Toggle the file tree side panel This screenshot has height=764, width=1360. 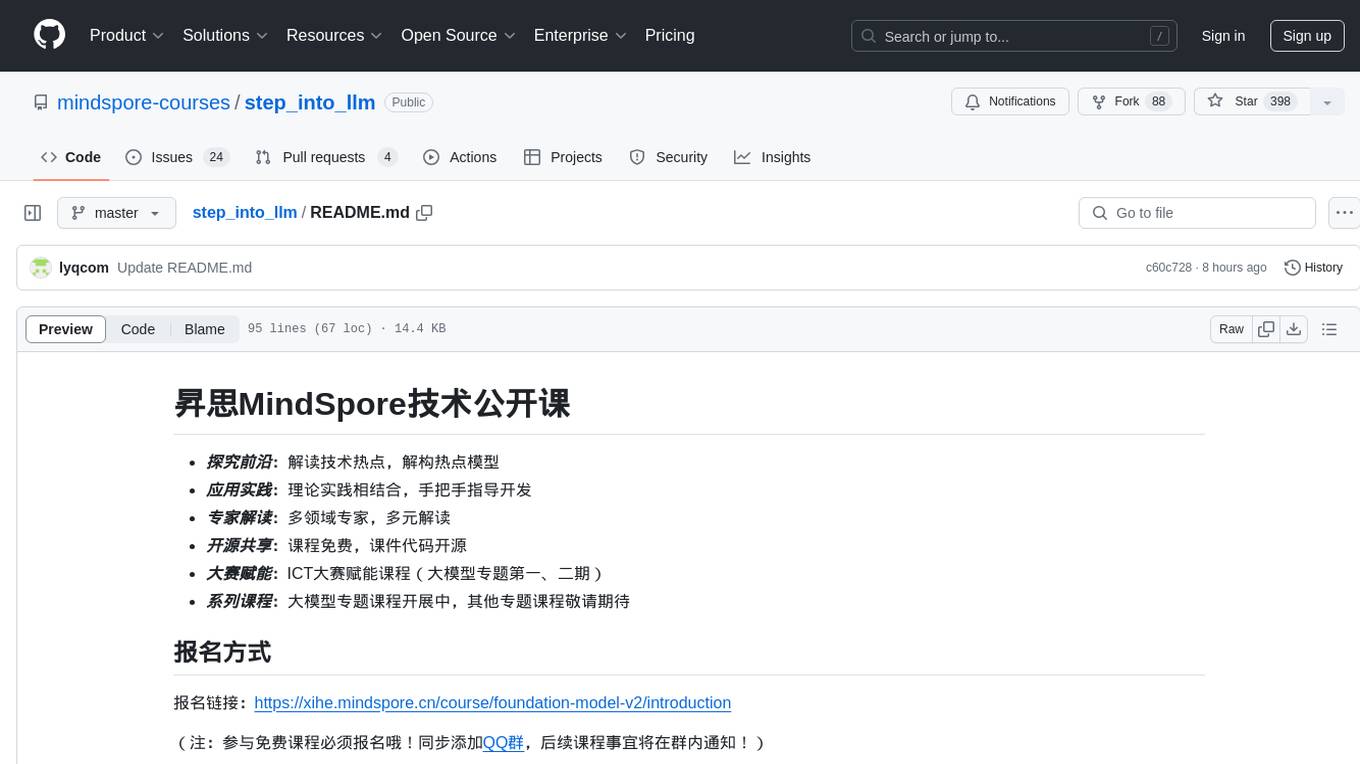click(x=33, y=213)
